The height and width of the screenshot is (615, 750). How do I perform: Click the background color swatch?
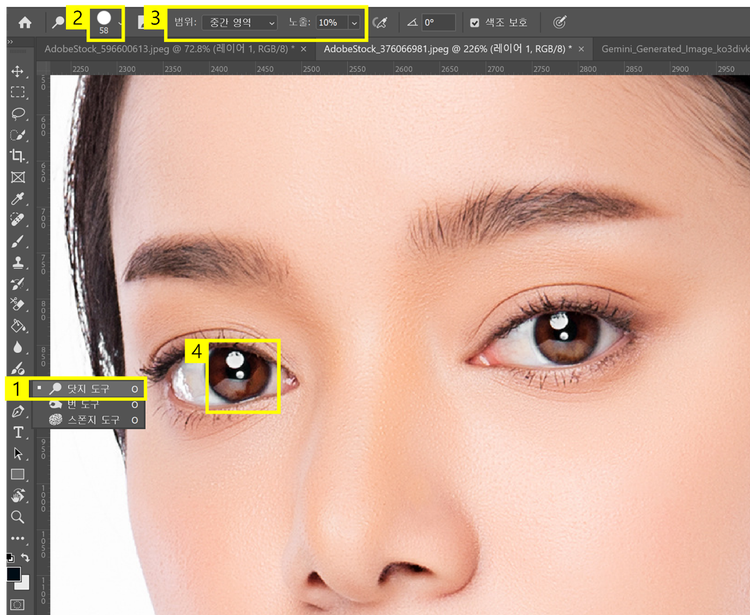pyautogui.click(x=24, y=584)
